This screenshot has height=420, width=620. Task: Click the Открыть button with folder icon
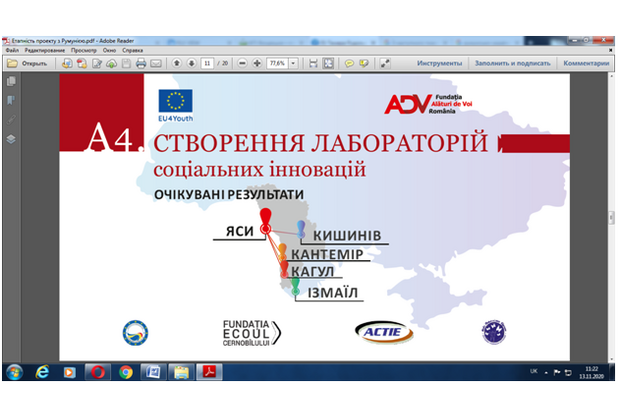[x=27, y=63]
